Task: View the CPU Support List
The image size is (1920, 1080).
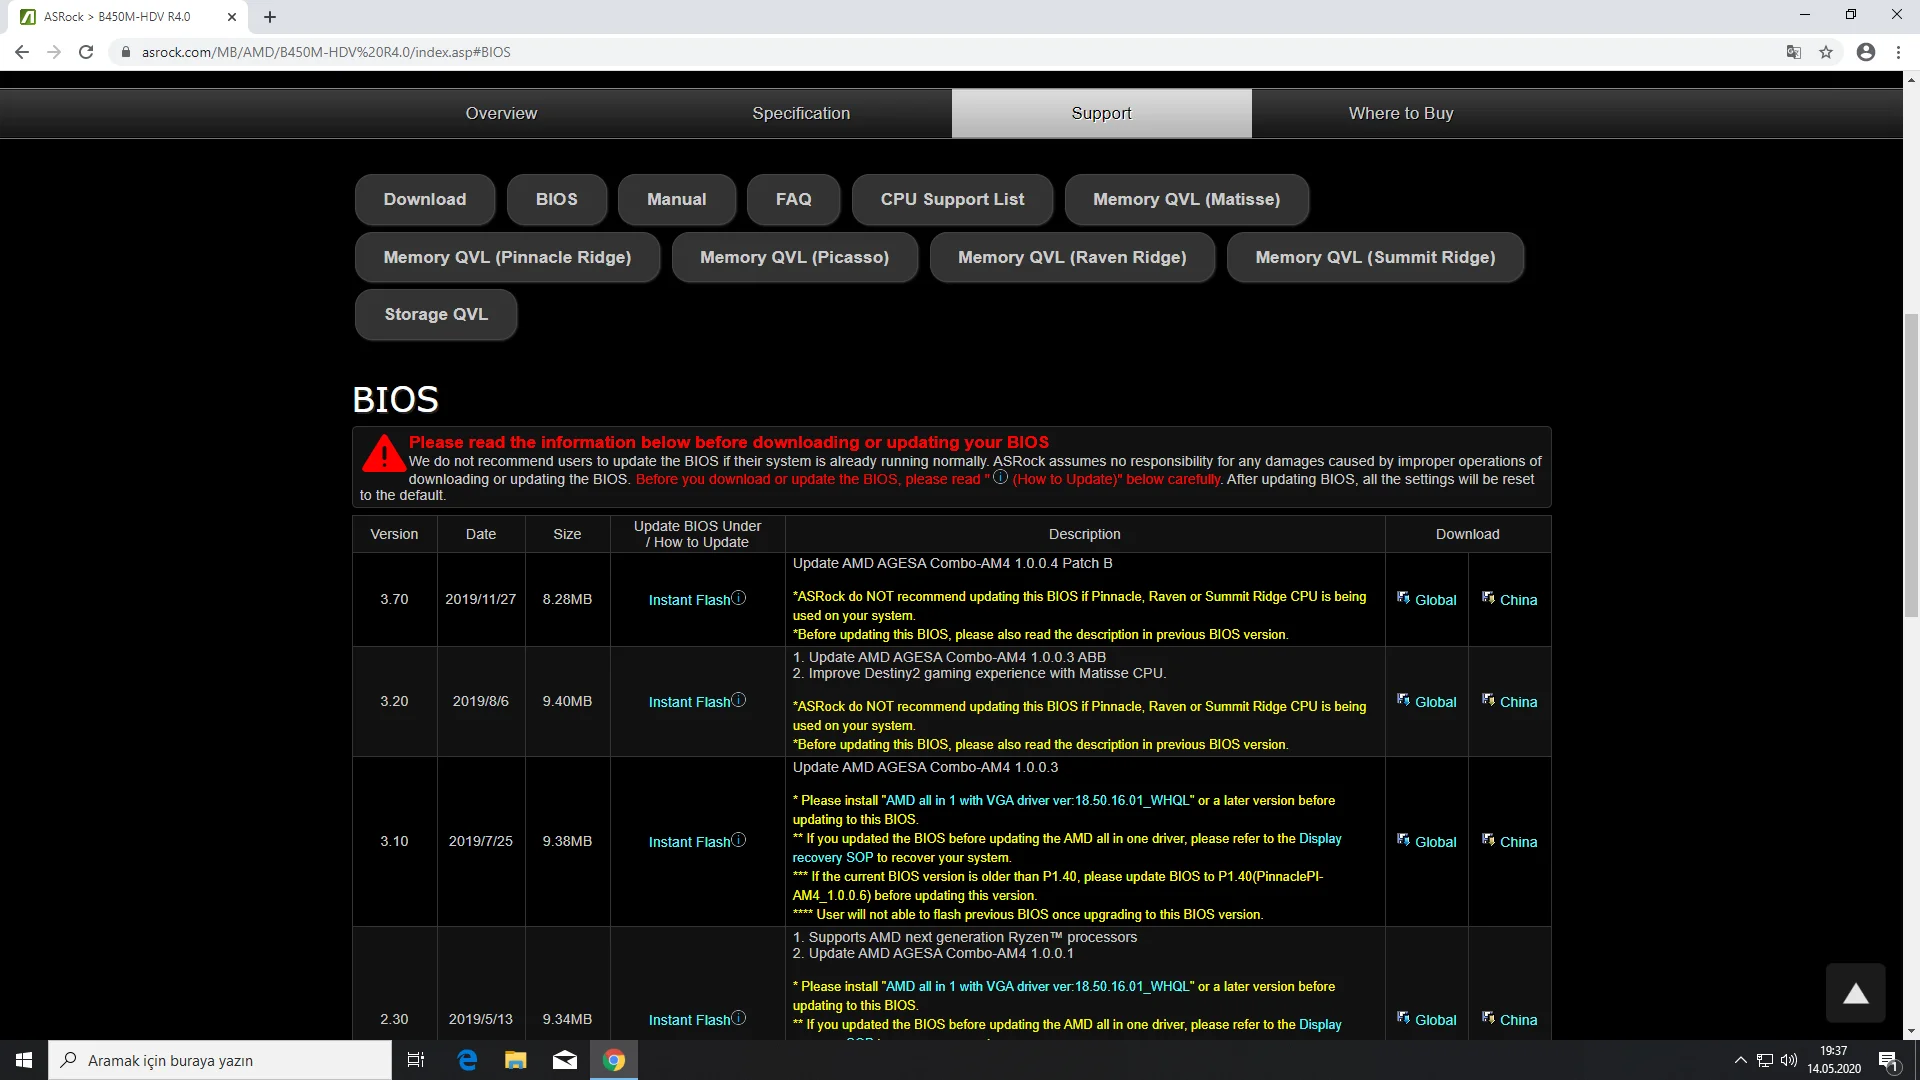Action: (951, 199)
